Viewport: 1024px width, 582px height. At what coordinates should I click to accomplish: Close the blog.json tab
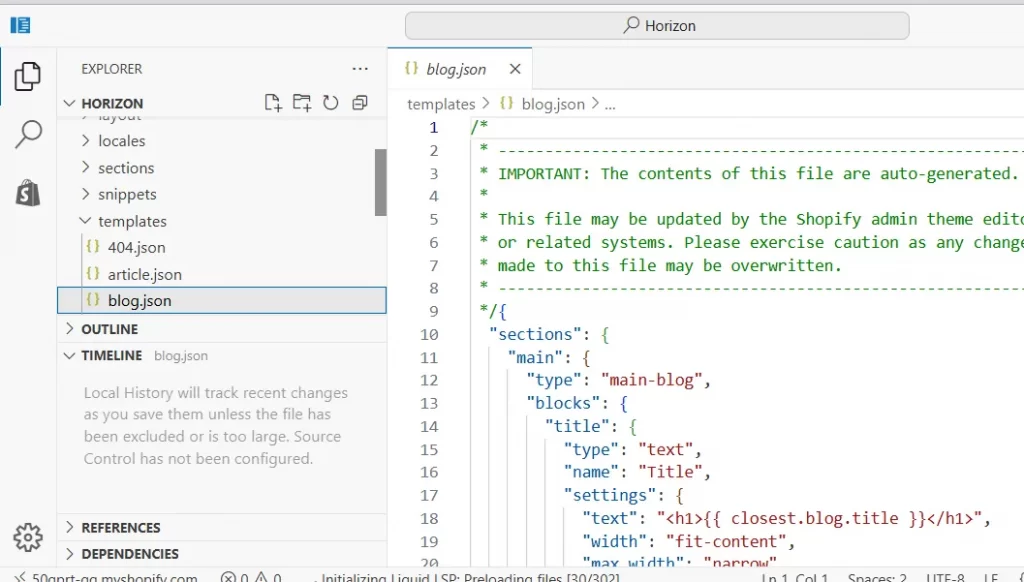click(515, 69)
